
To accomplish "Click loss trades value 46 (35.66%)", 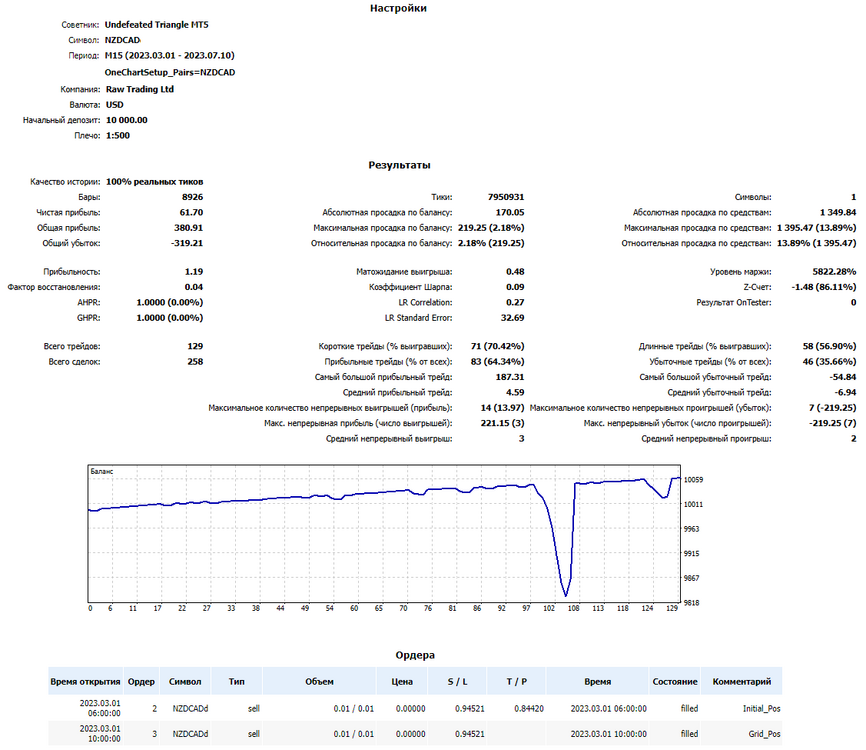I will (830, 362).
